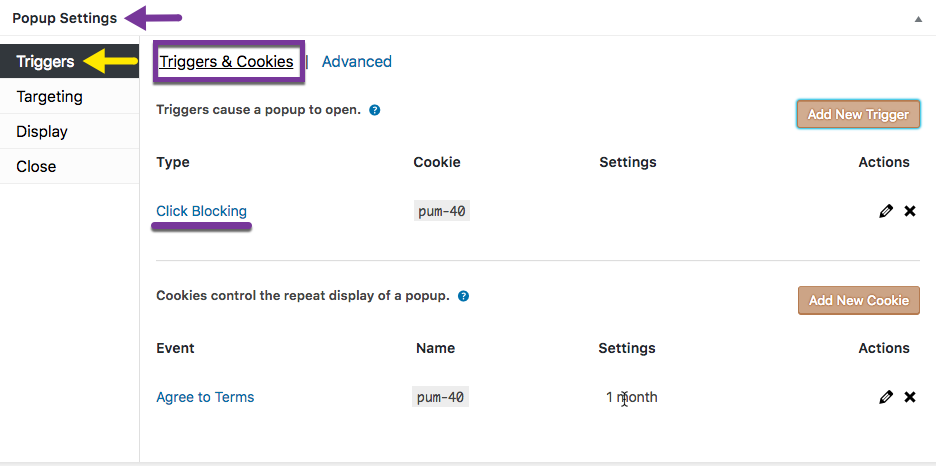This screenshot has height=466, width=936.
Task: Select the Triggers & Cookies sub-tab
Action: point(227,61)
